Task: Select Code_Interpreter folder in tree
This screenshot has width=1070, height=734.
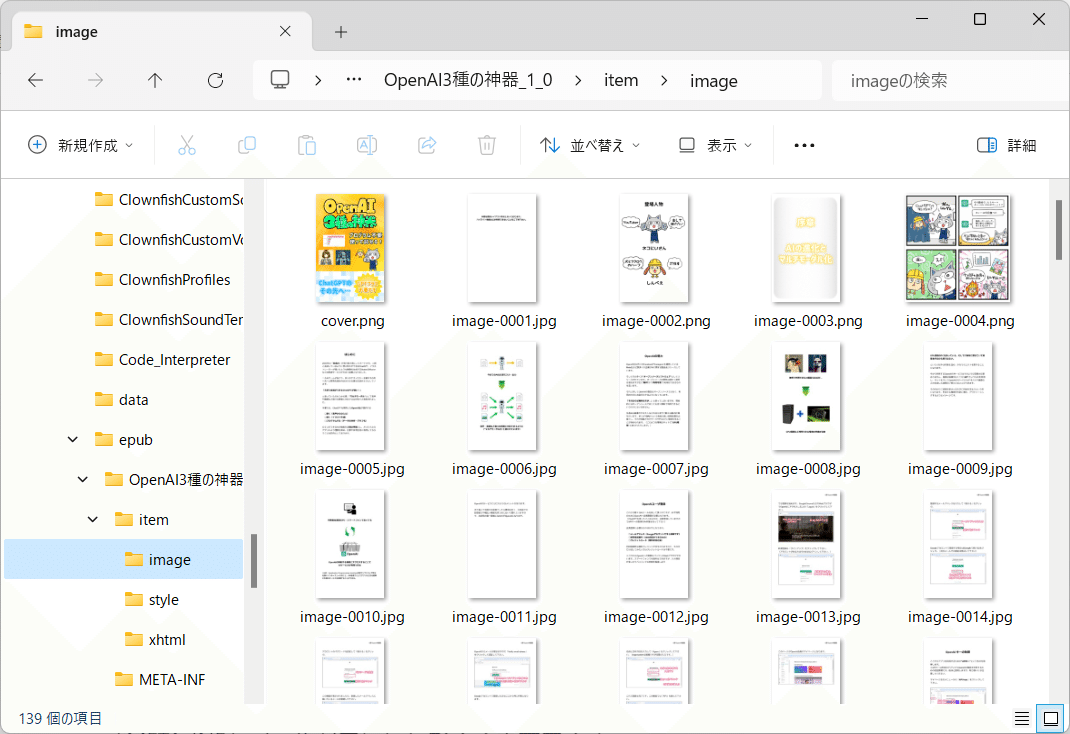Action: coord(162,359)
